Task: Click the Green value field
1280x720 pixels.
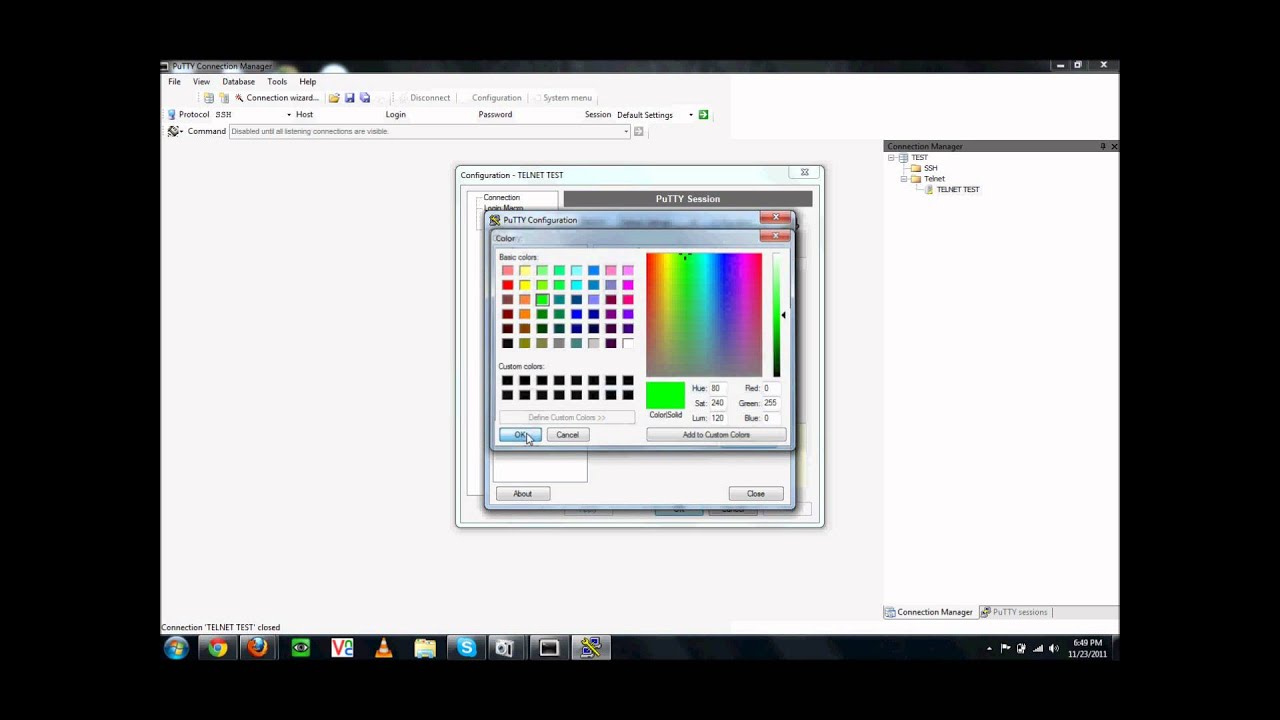Action: pos(772,403)
